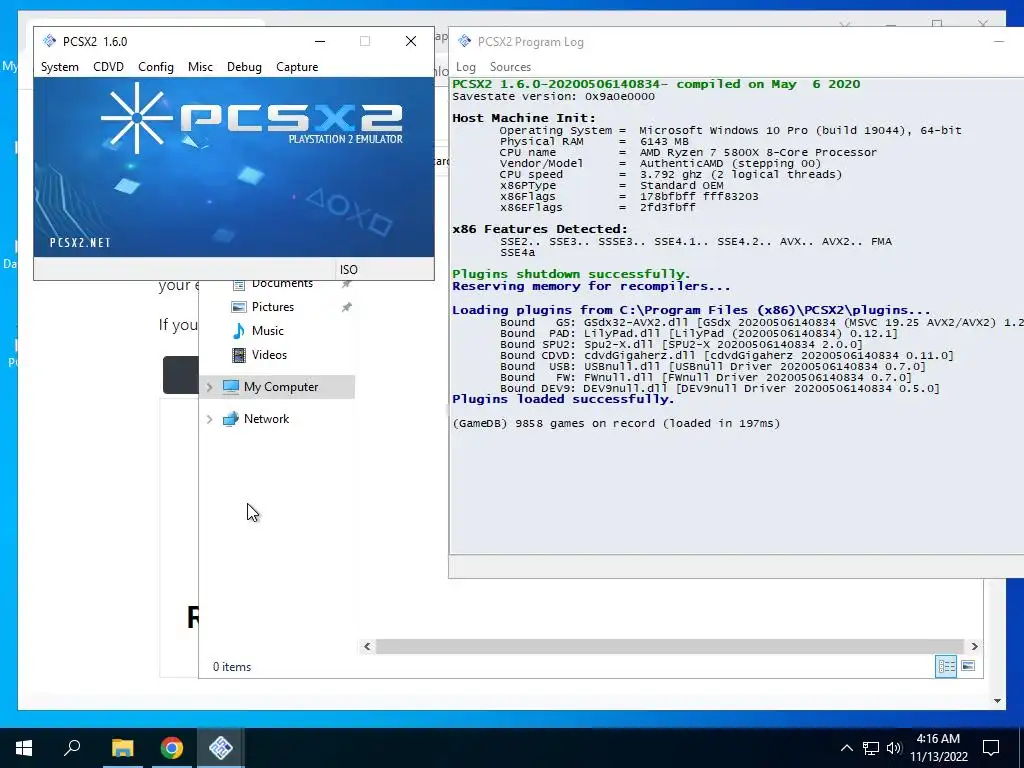1024x768 pixels.
Task: Click 'Plugins loaded successfully.' log line
Action: click(563, 399)
